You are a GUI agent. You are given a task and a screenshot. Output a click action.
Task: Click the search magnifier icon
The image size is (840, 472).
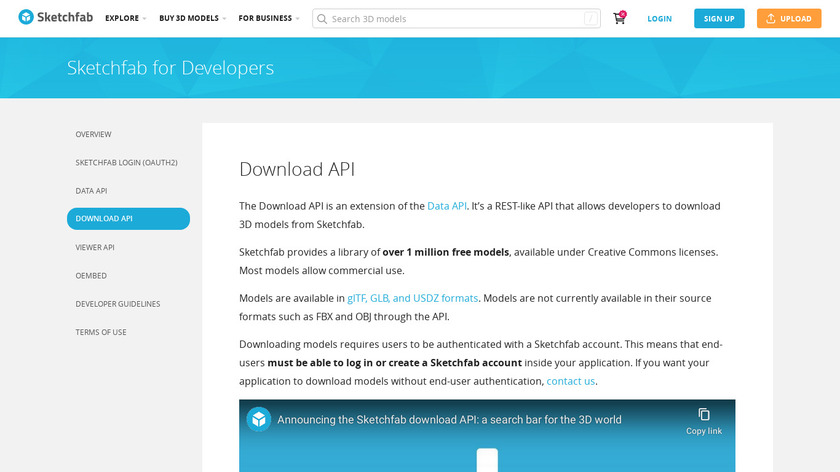click(x=322, y=19)
